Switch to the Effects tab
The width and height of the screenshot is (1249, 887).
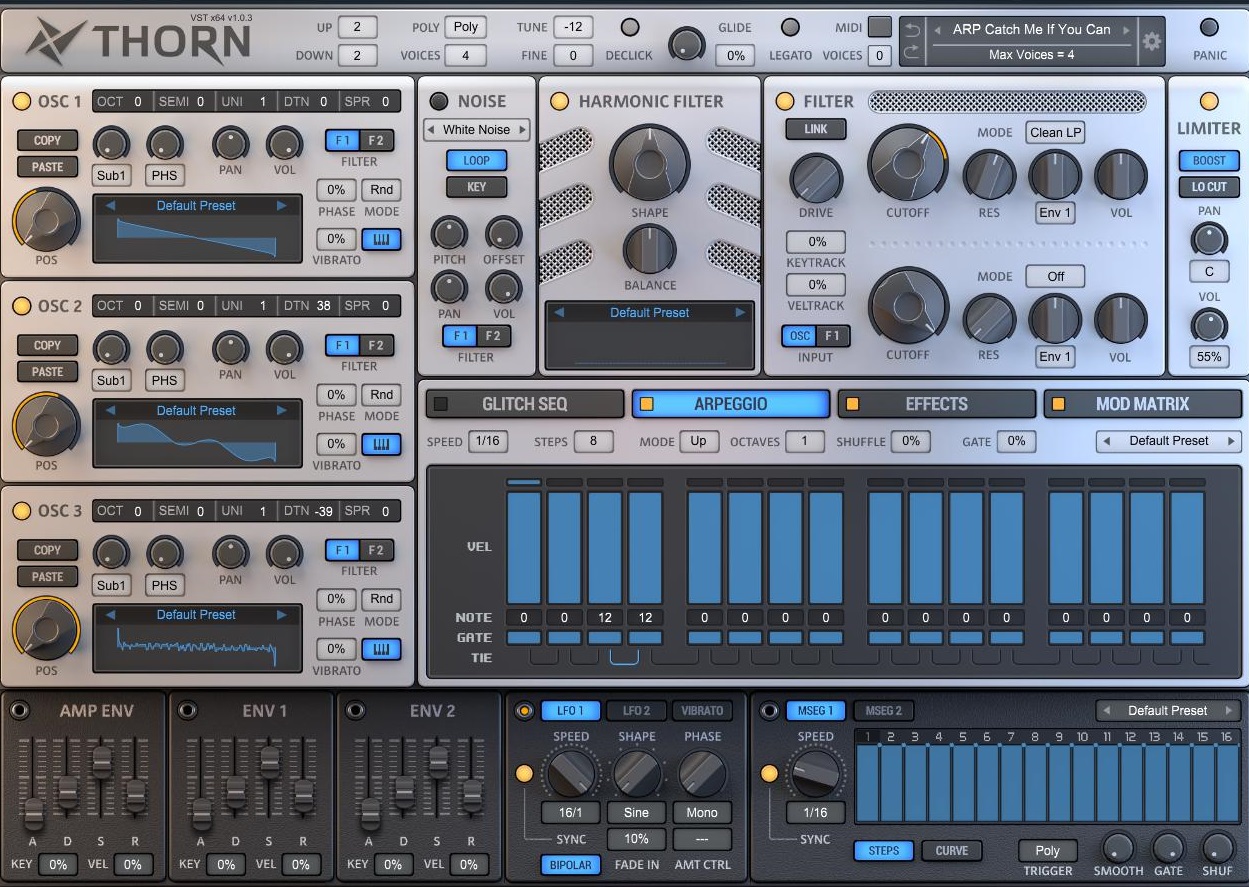936,404
